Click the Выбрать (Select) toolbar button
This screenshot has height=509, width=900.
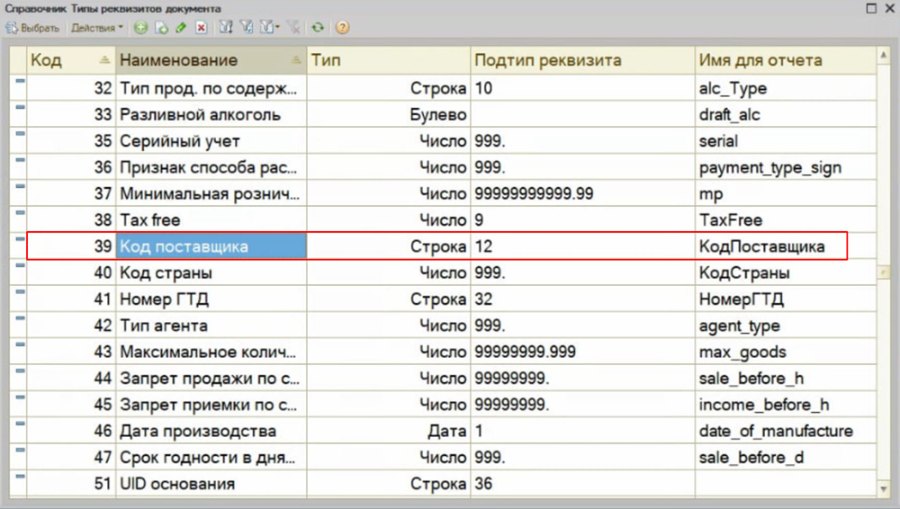(x=32, y=28)
